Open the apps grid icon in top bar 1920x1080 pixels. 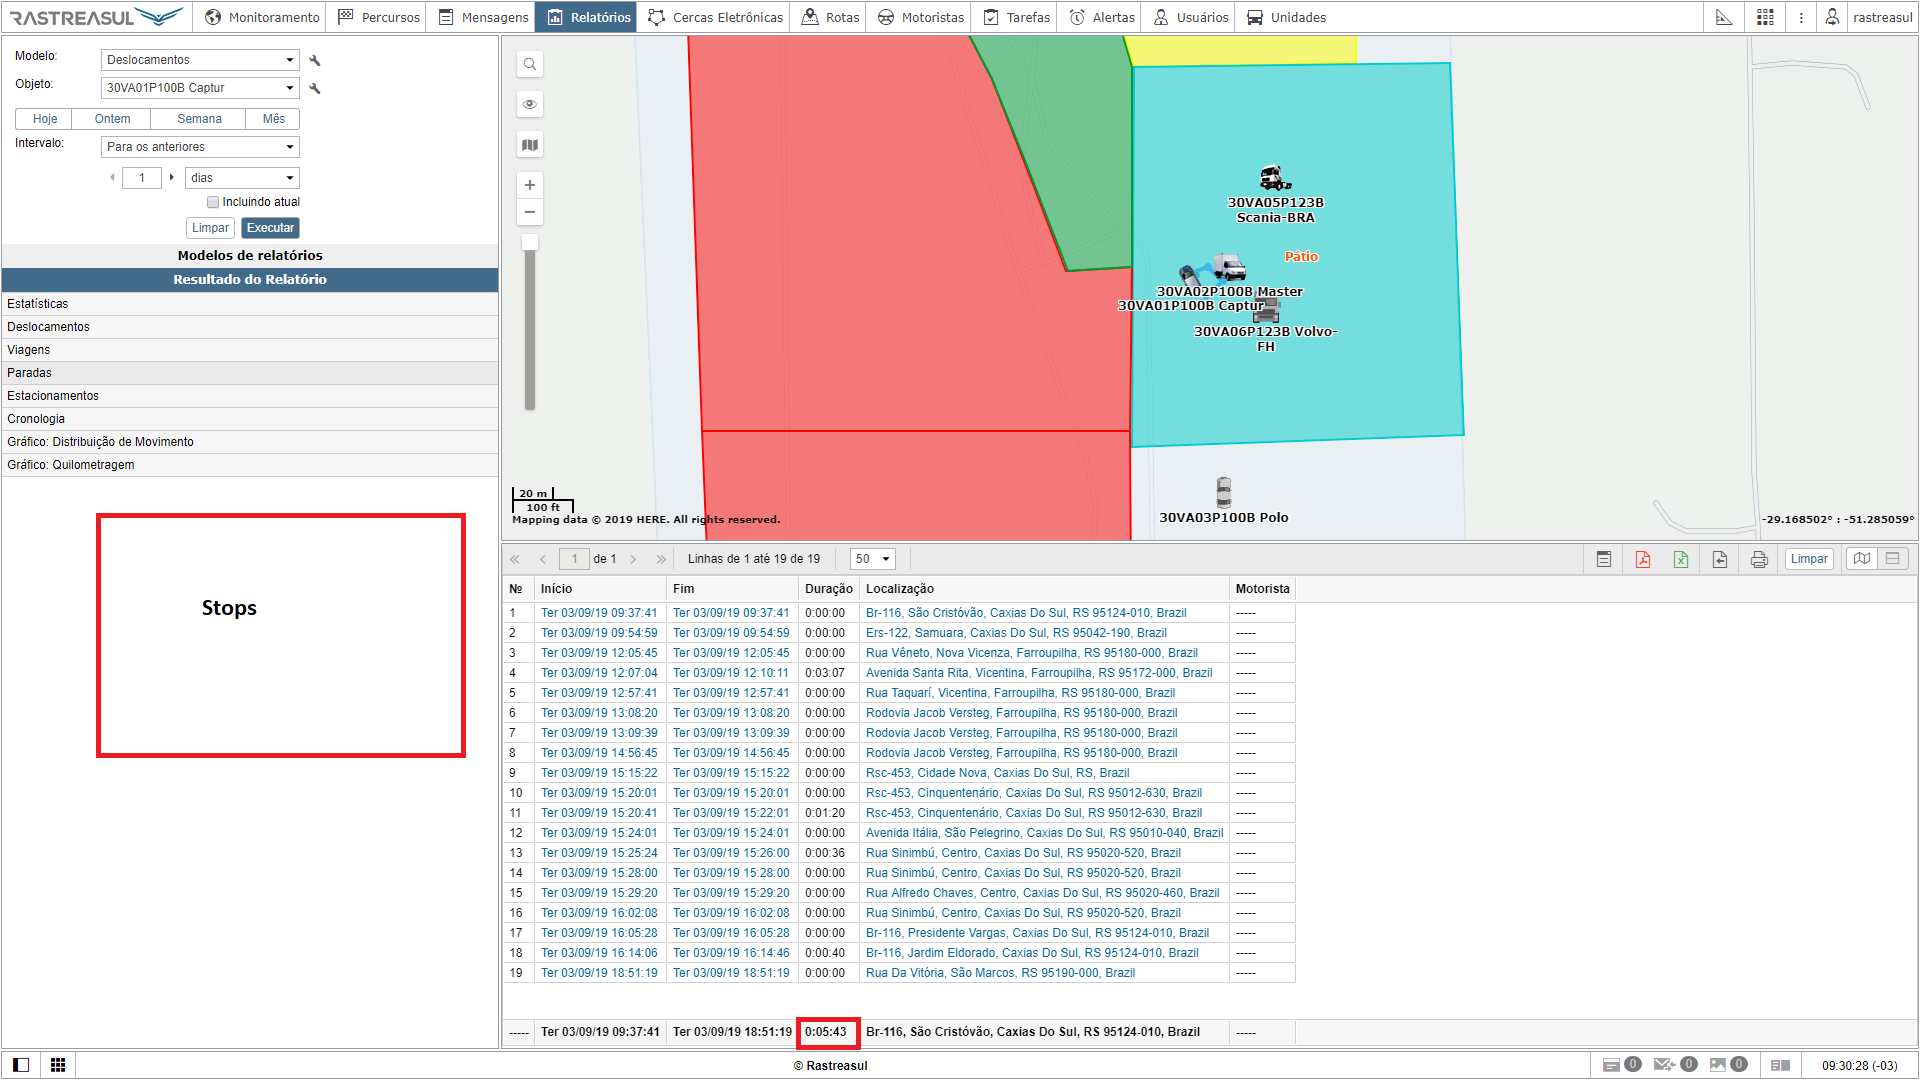click(1765, 17)
